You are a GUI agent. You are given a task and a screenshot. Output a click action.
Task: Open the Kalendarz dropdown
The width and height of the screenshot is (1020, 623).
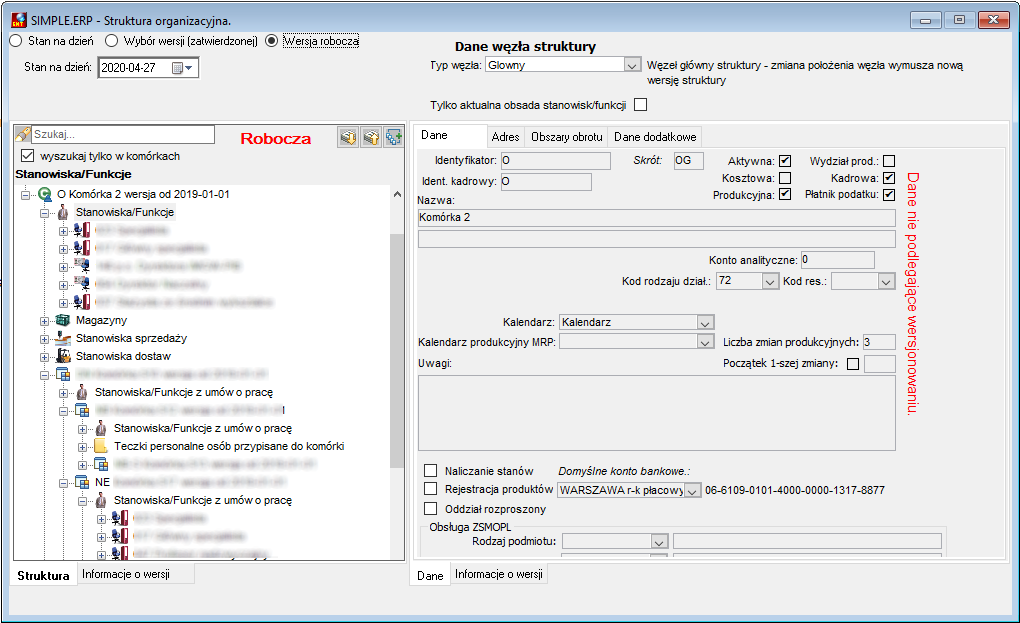coord(705,323)
